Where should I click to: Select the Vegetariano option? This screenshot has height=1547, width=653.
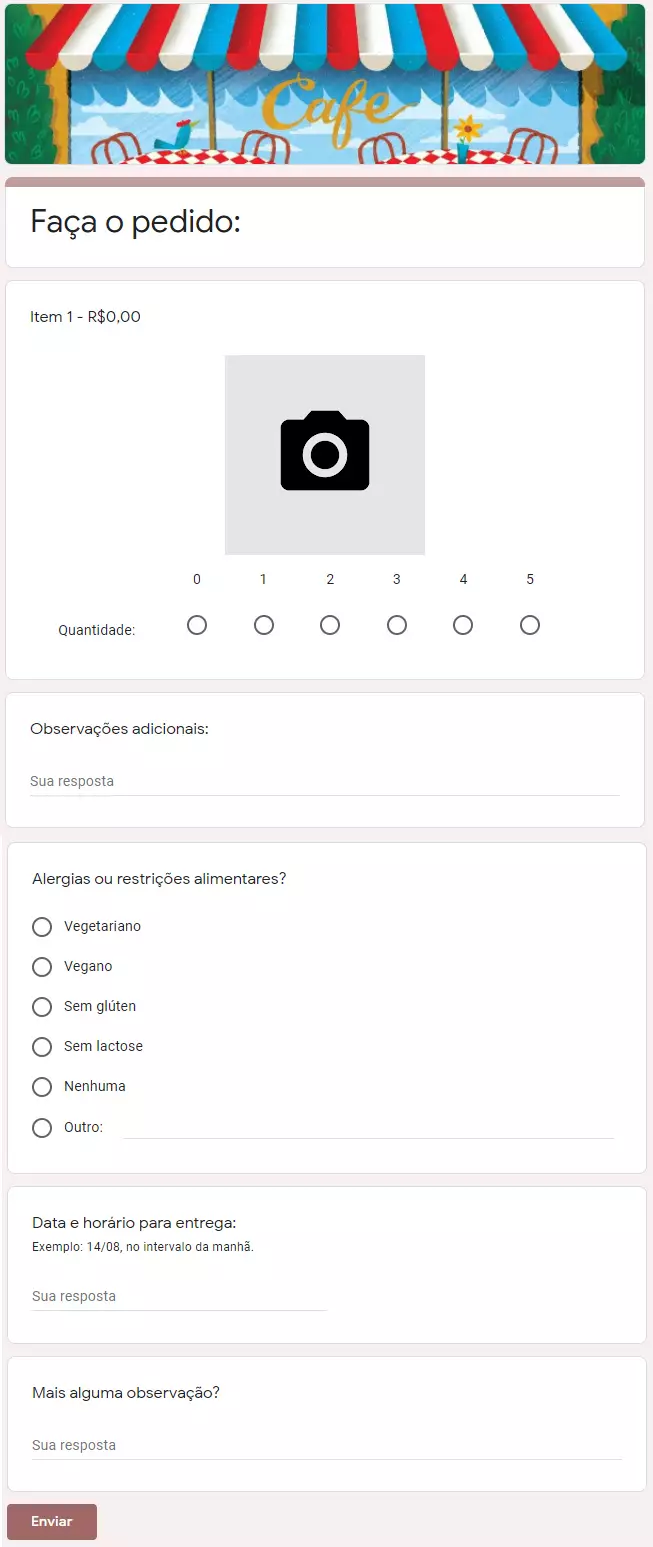42,927
